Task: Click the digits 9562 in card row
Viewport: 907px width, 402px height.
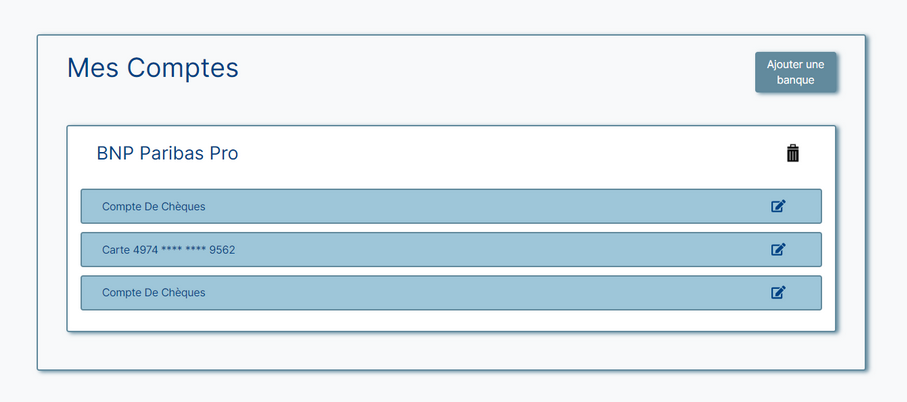Action: pyautogui.click(x=222, y=250)
